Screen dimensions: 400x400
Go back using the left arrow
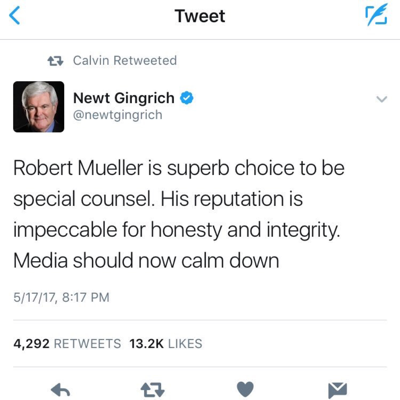point(15,16)
